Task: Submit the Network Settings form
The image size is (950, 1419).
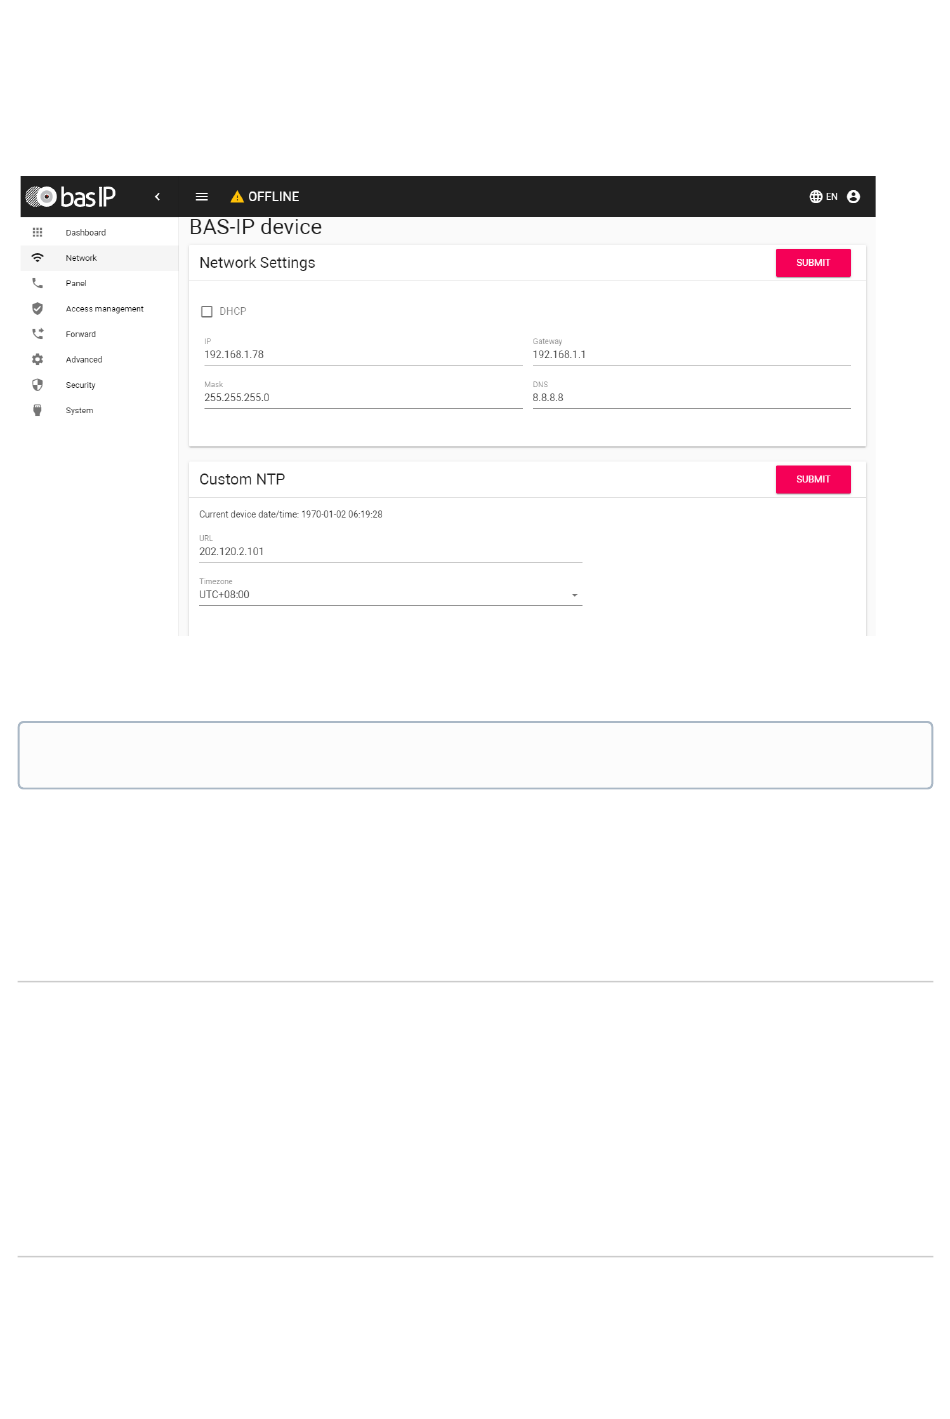Action: coord(813,263)
